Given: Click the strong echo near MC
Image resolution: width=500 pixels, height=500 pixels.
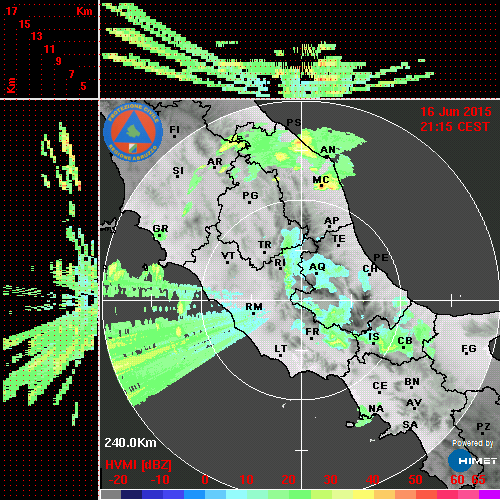Looking at the screenshot, I should tap(322, 186).
